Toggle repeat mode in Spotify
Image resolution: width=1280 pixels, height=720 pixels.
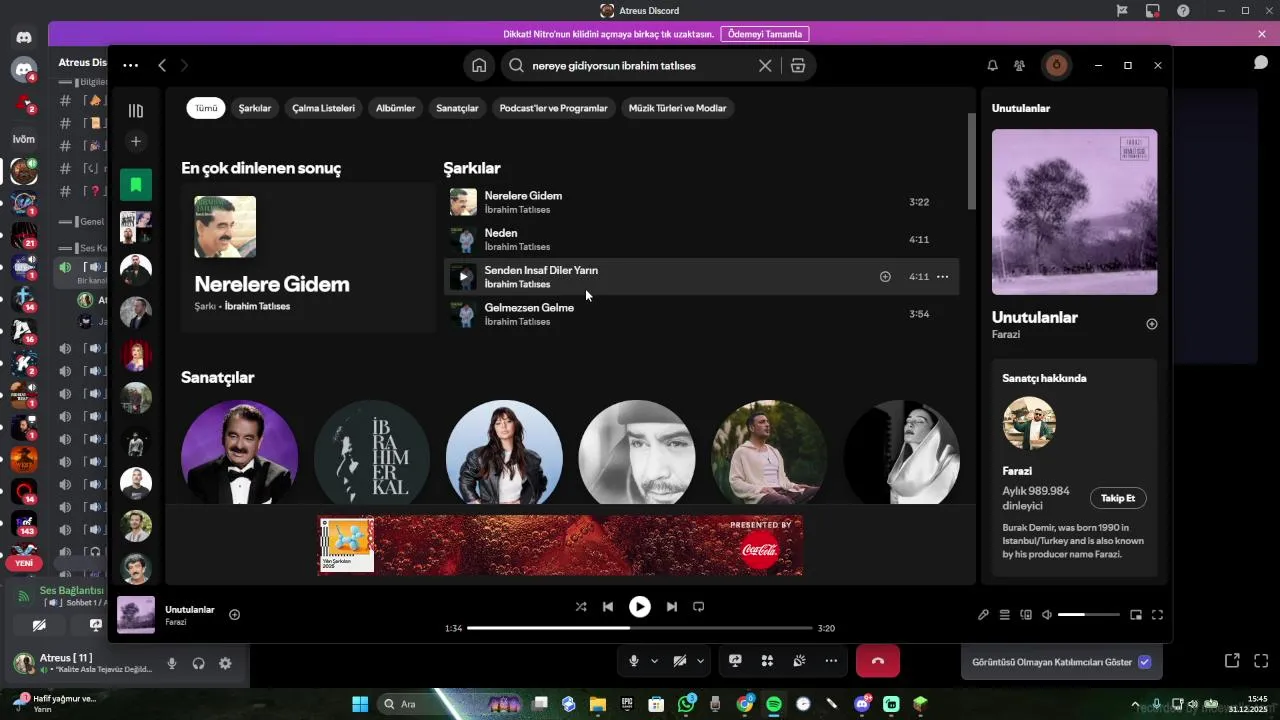[x=699, y=606]
